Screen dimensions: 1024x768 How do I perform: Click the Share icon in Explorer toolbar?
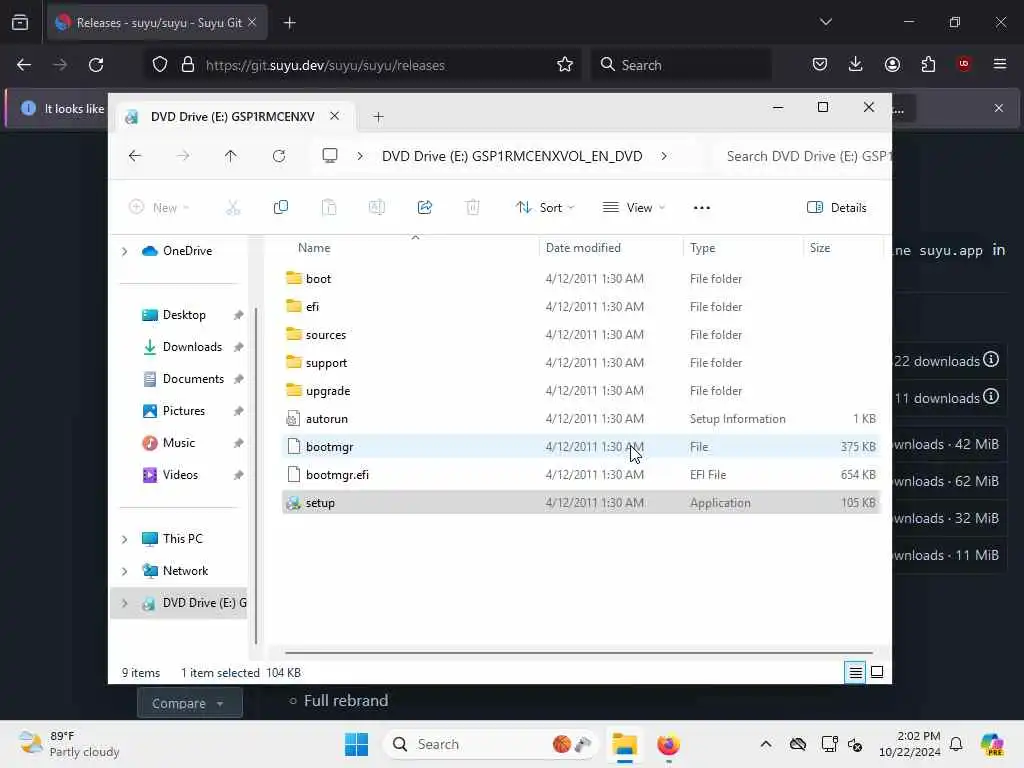[x=424, y=208]
